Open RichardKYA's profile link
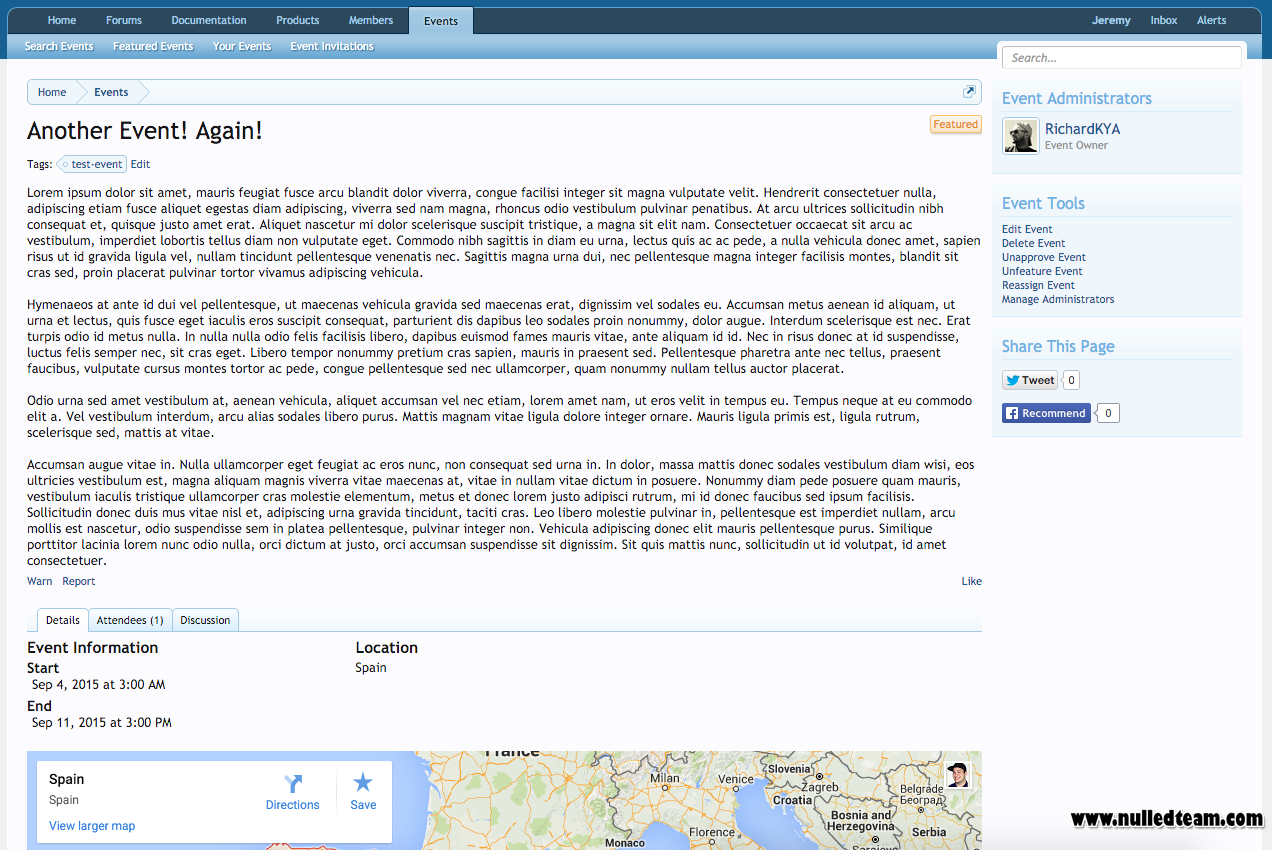The width and height of the screenshot is (1272, 850). 1082,129
